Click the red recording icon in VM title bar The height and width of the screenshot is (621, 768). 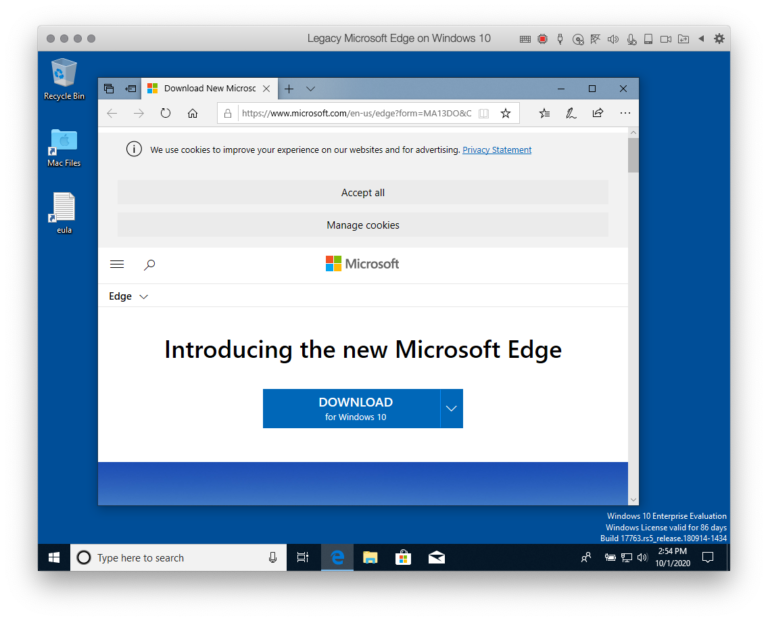click(542, 39)
